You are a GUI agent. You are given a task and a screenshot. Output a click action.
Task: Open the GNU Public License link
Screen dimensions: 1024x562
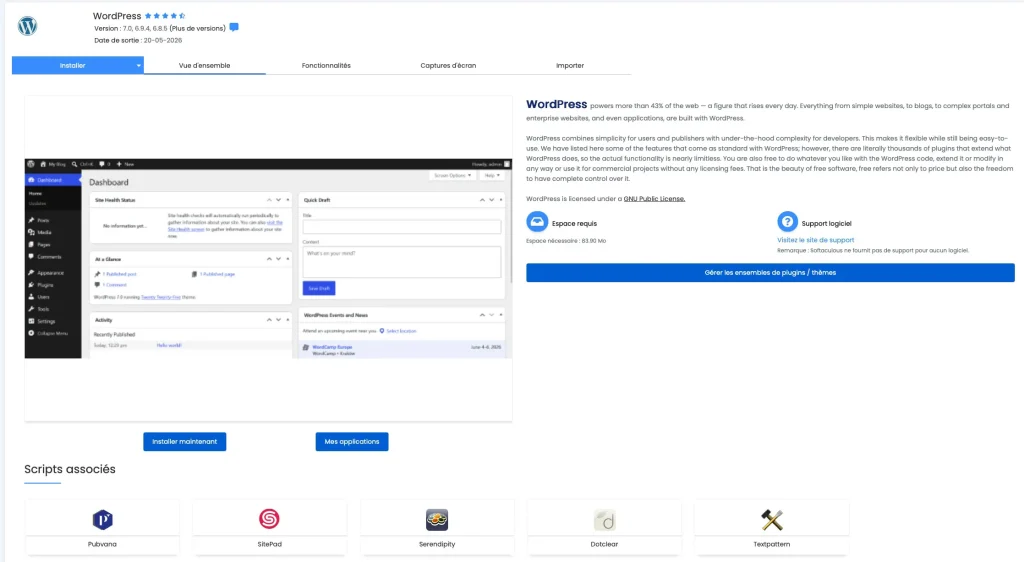tap(654, 198)
